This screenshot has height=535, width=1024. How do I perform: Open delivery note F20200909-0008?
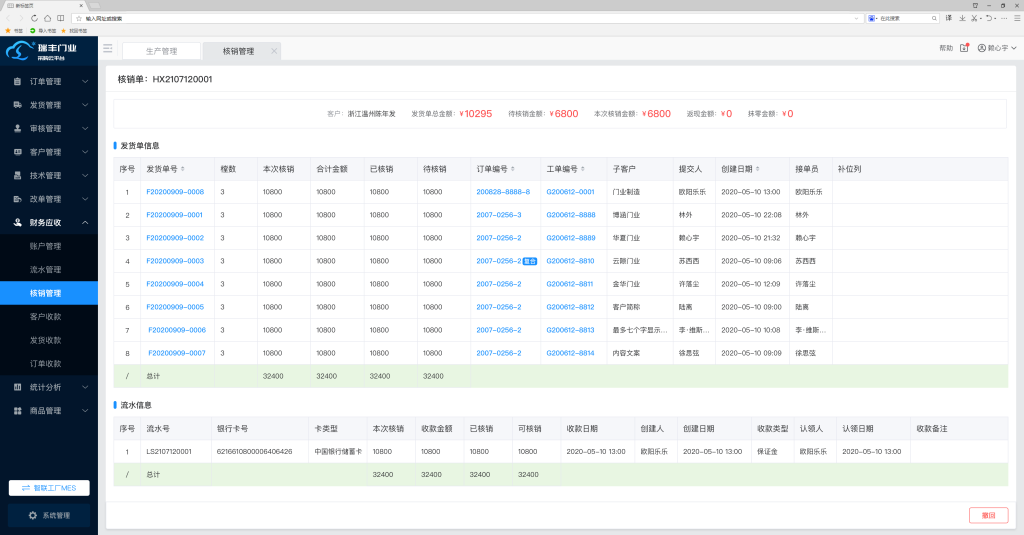[175, 192]
